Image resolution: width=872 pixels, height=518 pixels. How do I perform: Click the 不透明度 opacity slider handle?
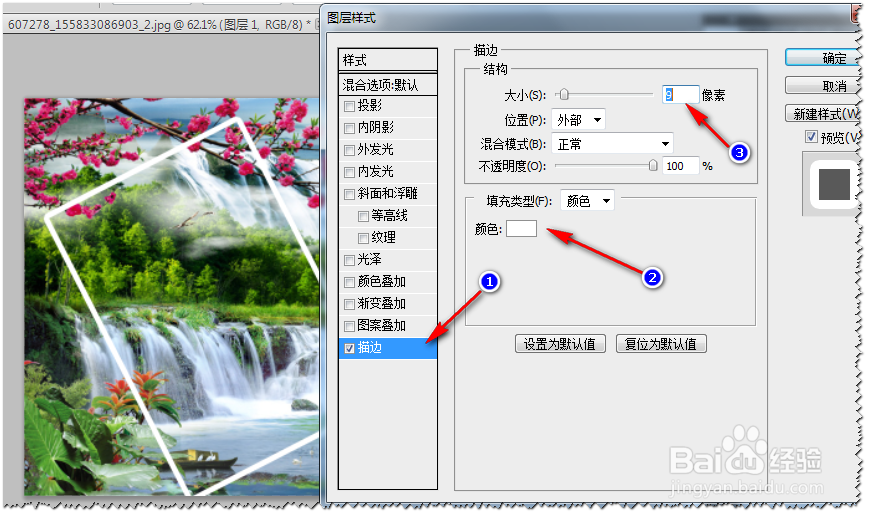[x=653, y=165]
